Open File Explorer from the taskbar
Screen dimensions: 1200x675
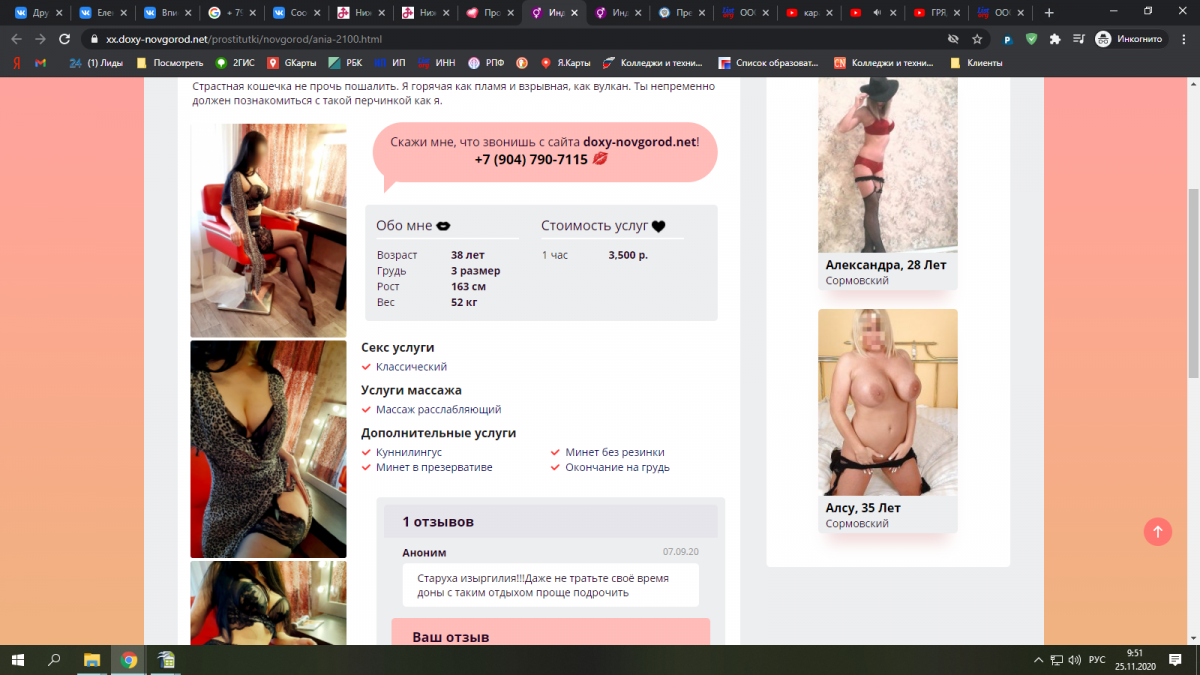tap(92, 660)
